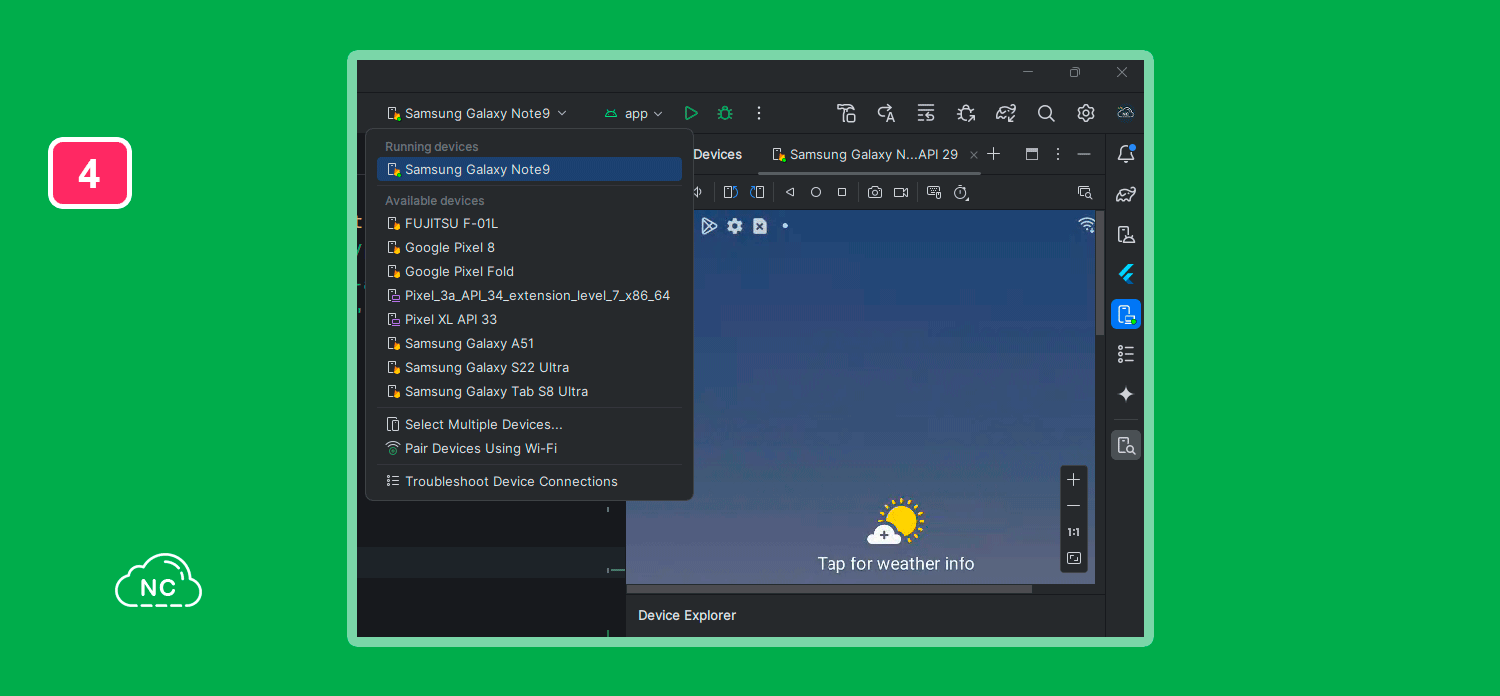This screenshot has width=1500, height=696.
Task: Click the Device Explorer panel title
Action: pyautogui.click(x=687, y=616)
